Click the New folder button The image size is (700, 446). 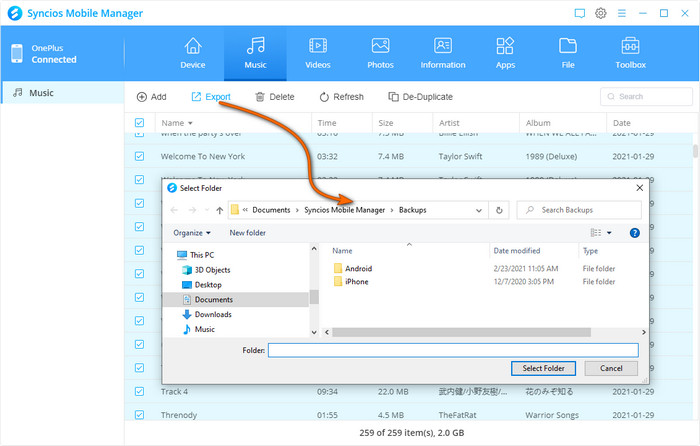(x=247, y=233)
